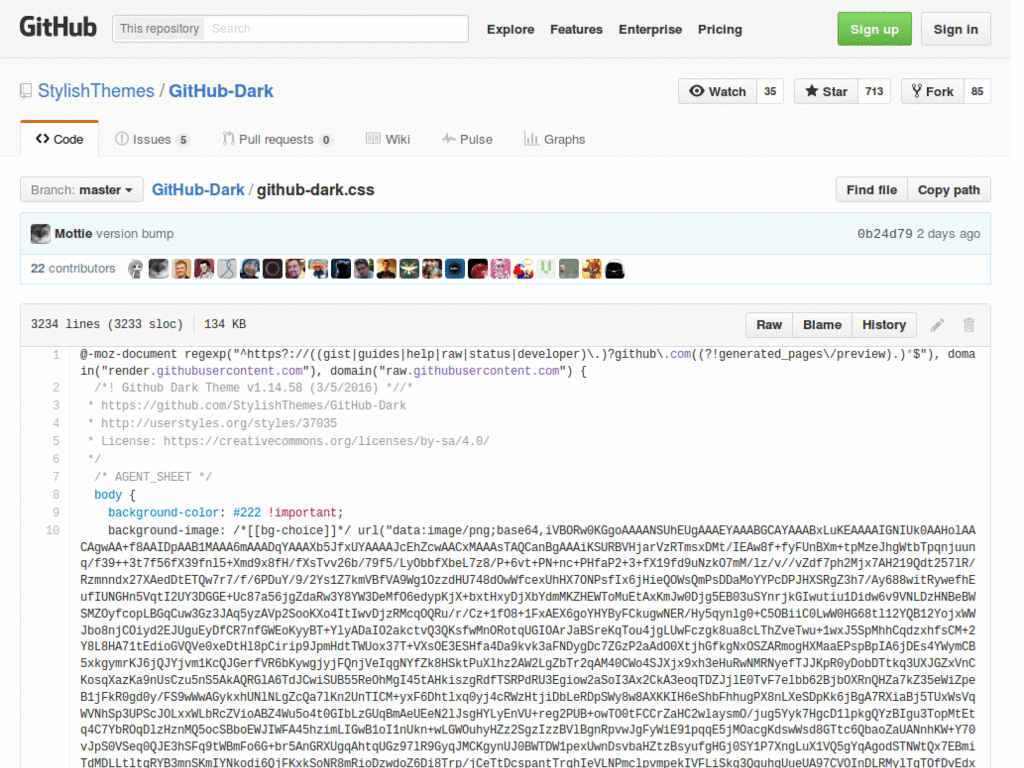Open Mottie's profile link
Viewport: 1024px width, 768px height.
click(x=73, y=234)
